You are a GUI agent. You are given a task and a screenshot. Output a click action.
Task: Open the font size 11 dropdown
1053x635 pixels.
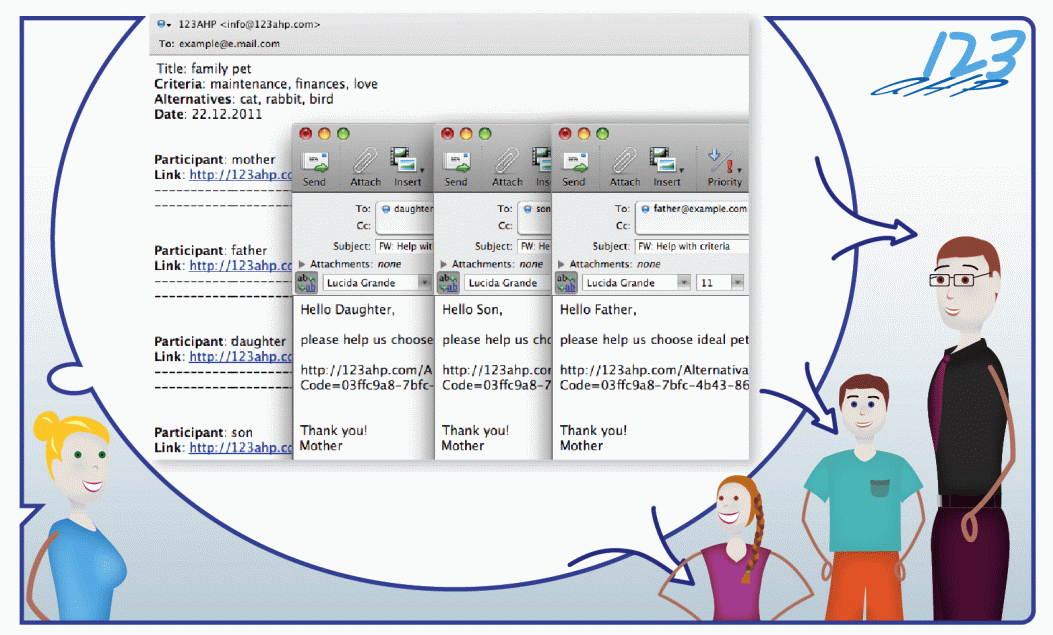(x=720, y=283)
